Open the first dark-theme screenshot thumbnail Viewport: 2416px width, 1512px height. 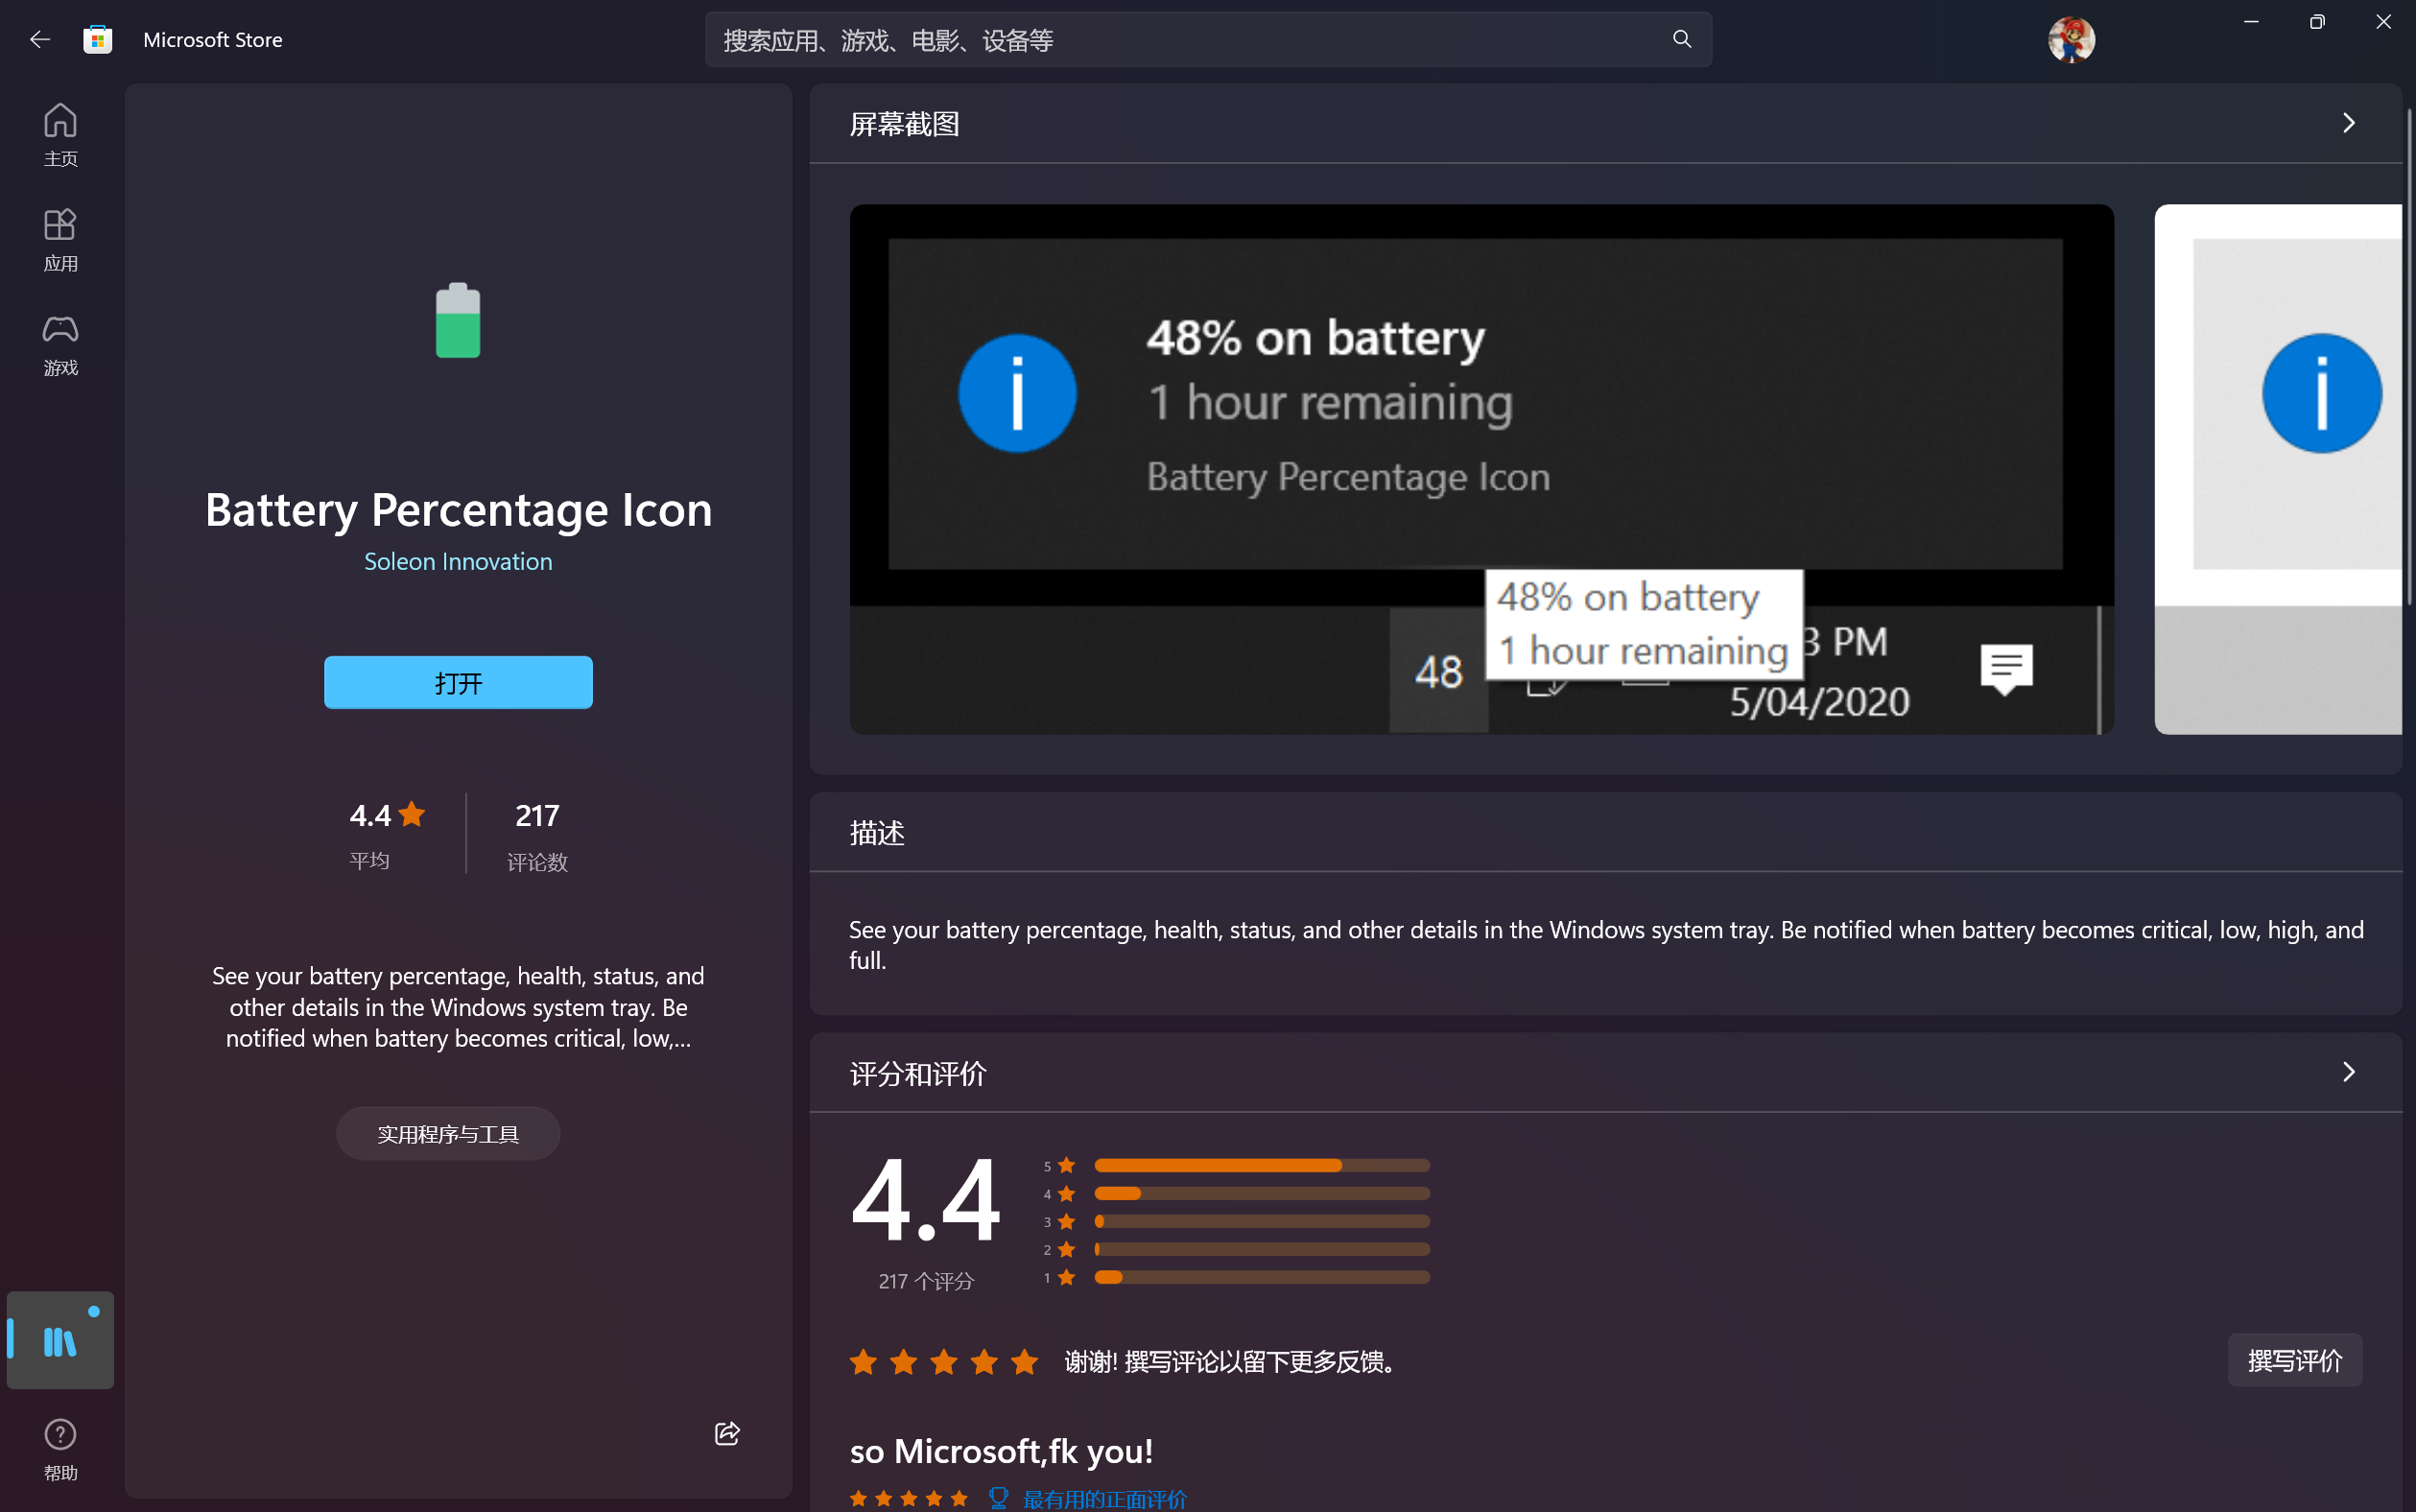[x=1481, y=469]
